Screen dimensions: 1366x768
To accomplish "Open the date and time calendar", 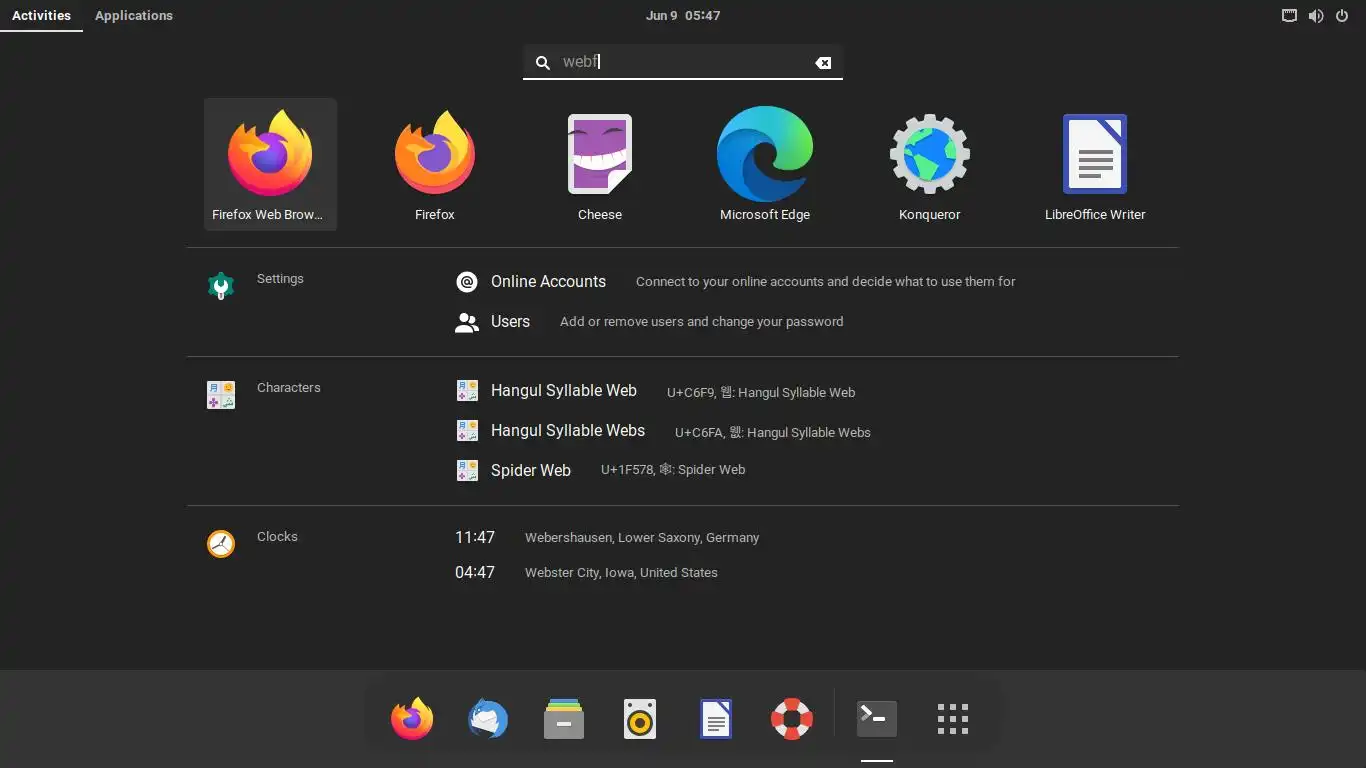I will (683, 15).
